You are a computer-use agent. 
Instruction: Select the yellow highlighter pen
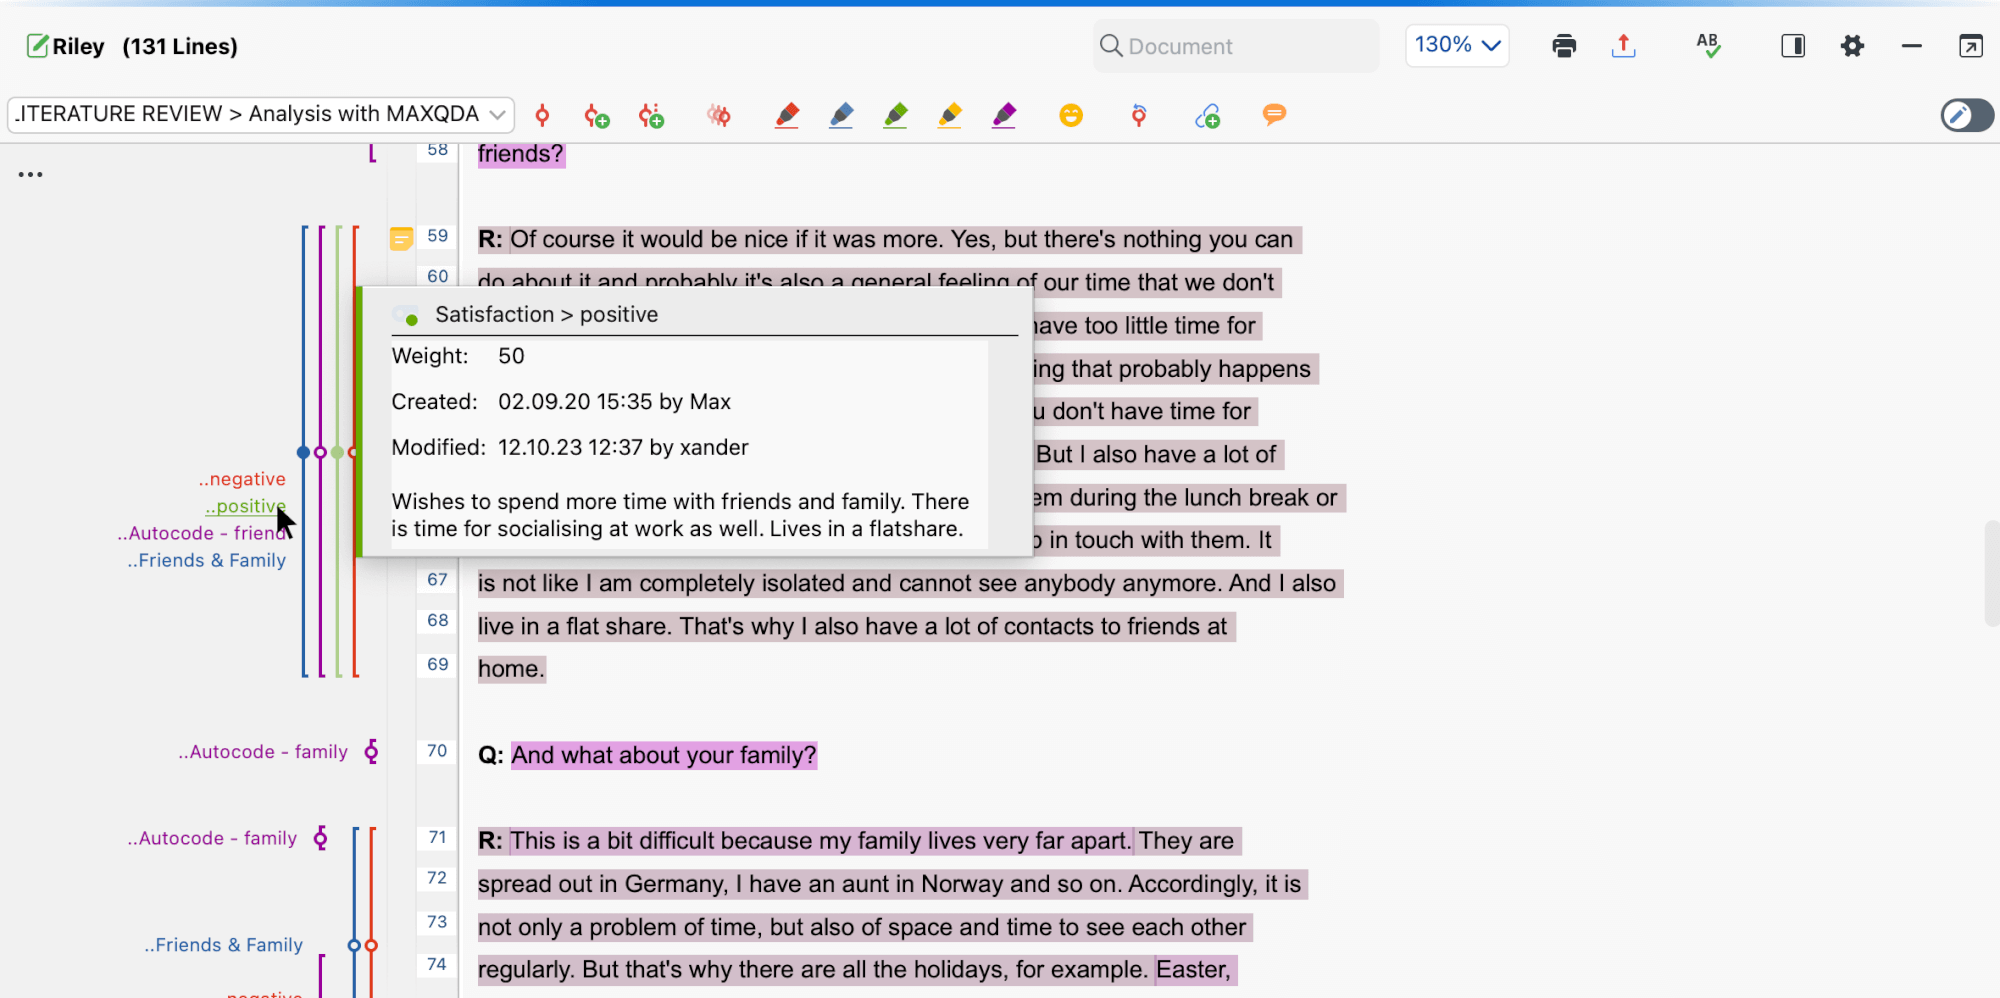click(x=950, y=116)
